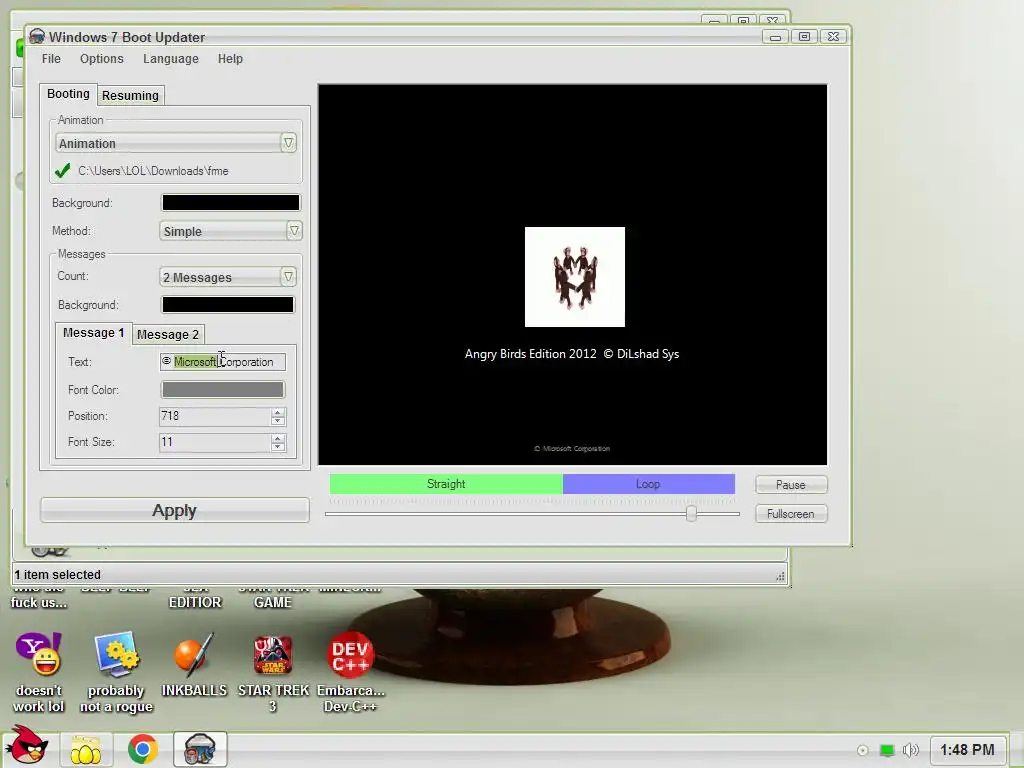
Task: Open the File menu
Action: [51, 59]
